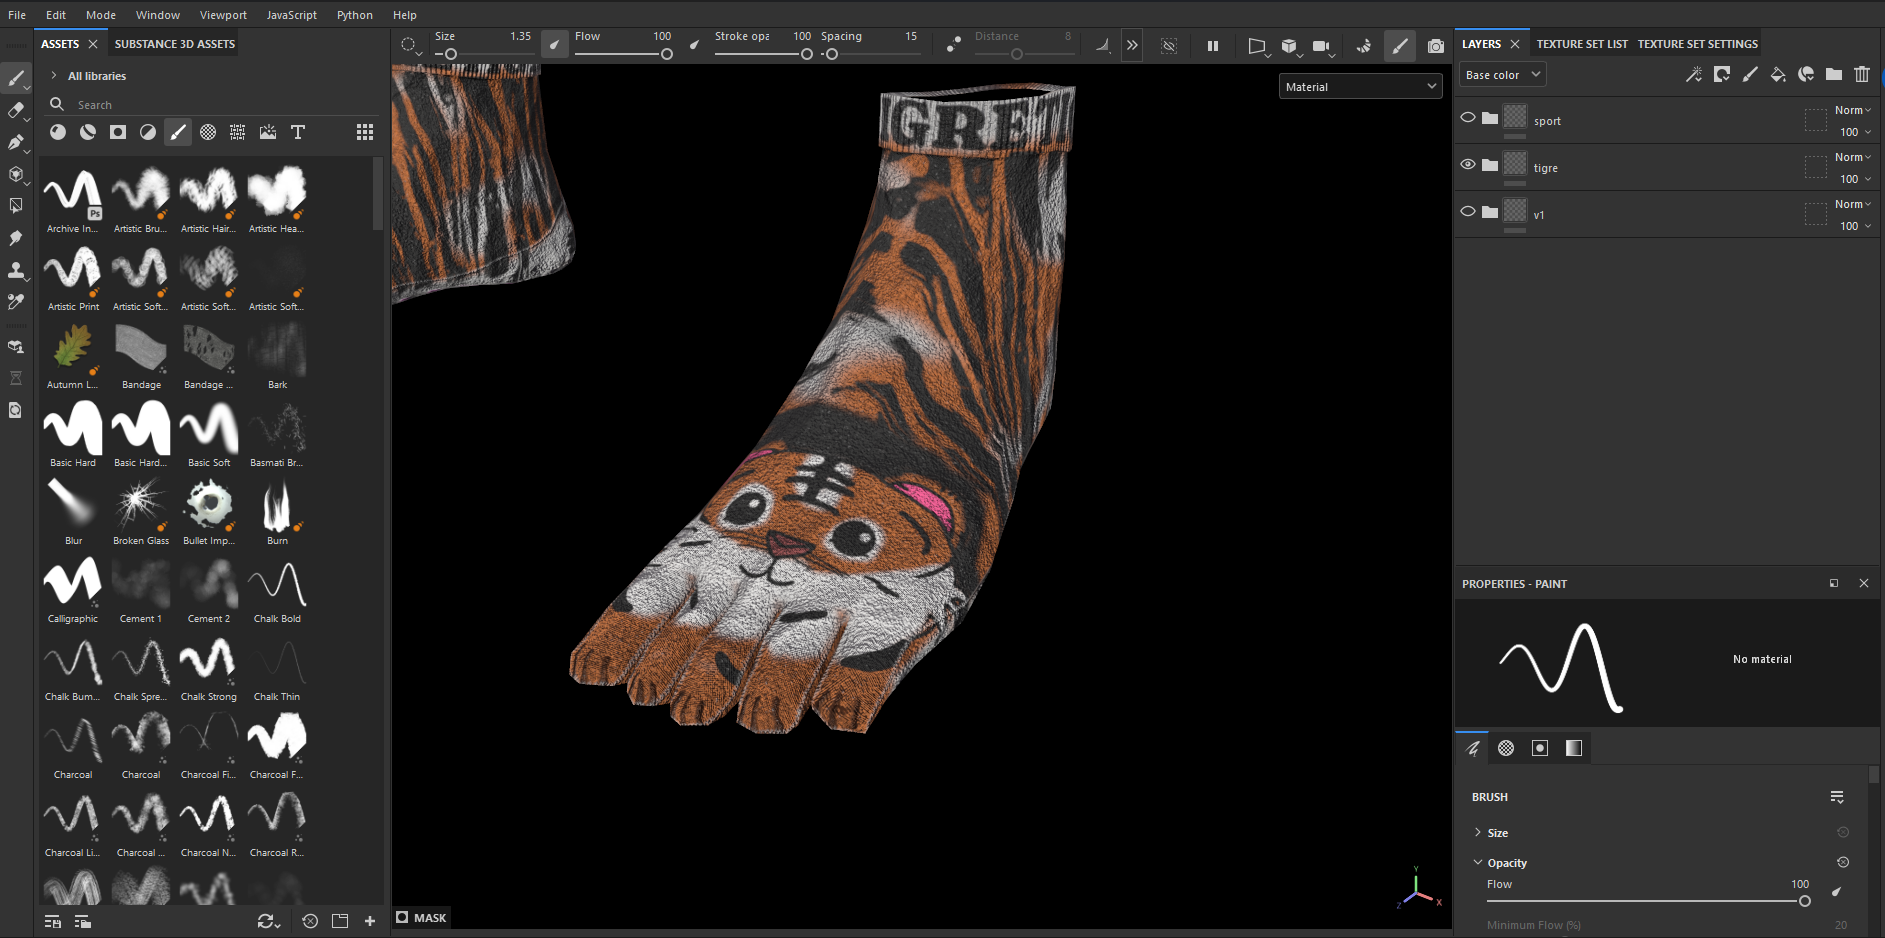The image size is (1885, 938).
Task: Click the Text resources filter icon
Action: (298, 132)
